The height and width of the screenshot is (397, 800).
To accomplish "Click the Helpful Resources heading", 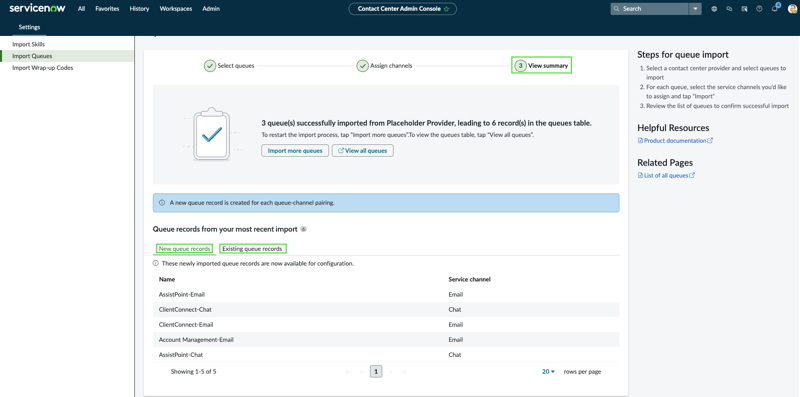I will 673,128.
